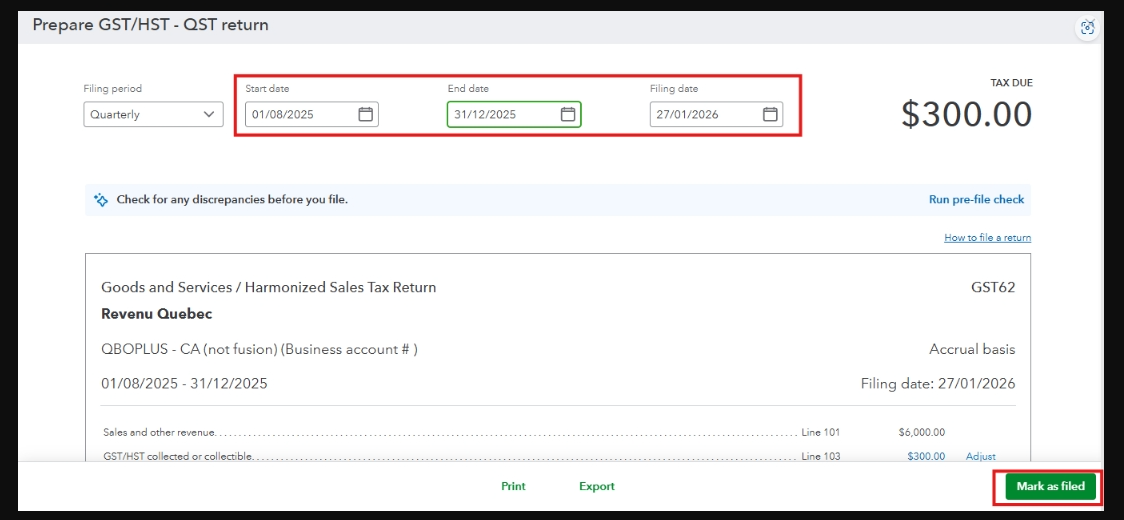Image resolution: width=1124 pixels, height=520 pixels.
Task: Select the Line 101 label
Action: click(x=821, y=432)
